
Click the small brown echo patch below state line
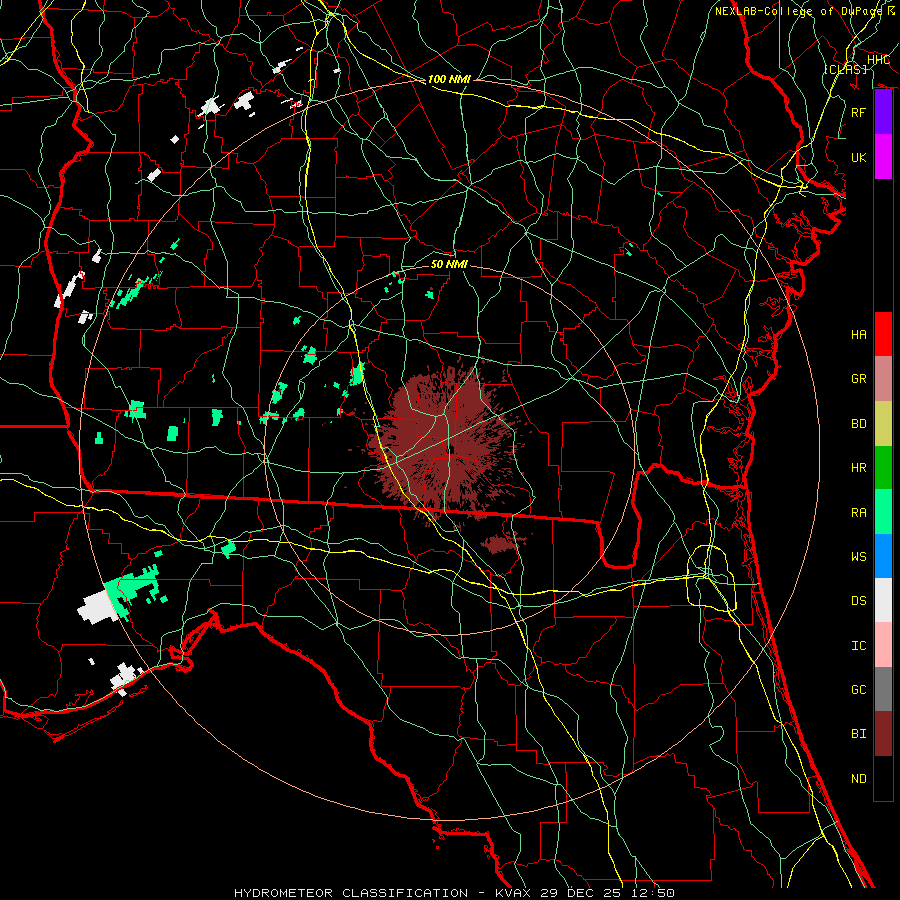(501, 542)
